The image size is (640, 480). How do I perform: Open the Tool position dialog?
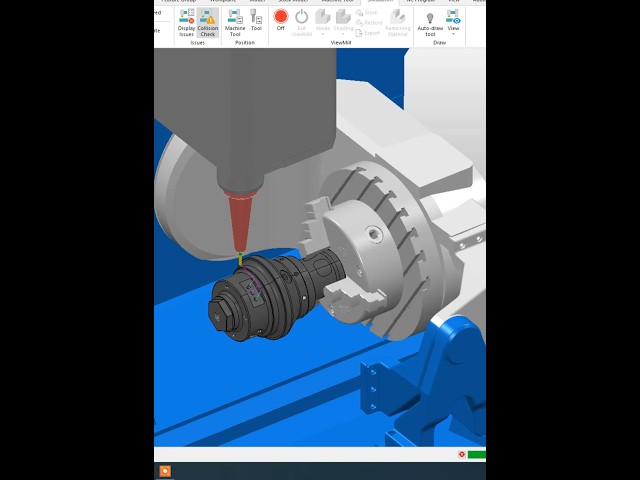click(256, 20)
